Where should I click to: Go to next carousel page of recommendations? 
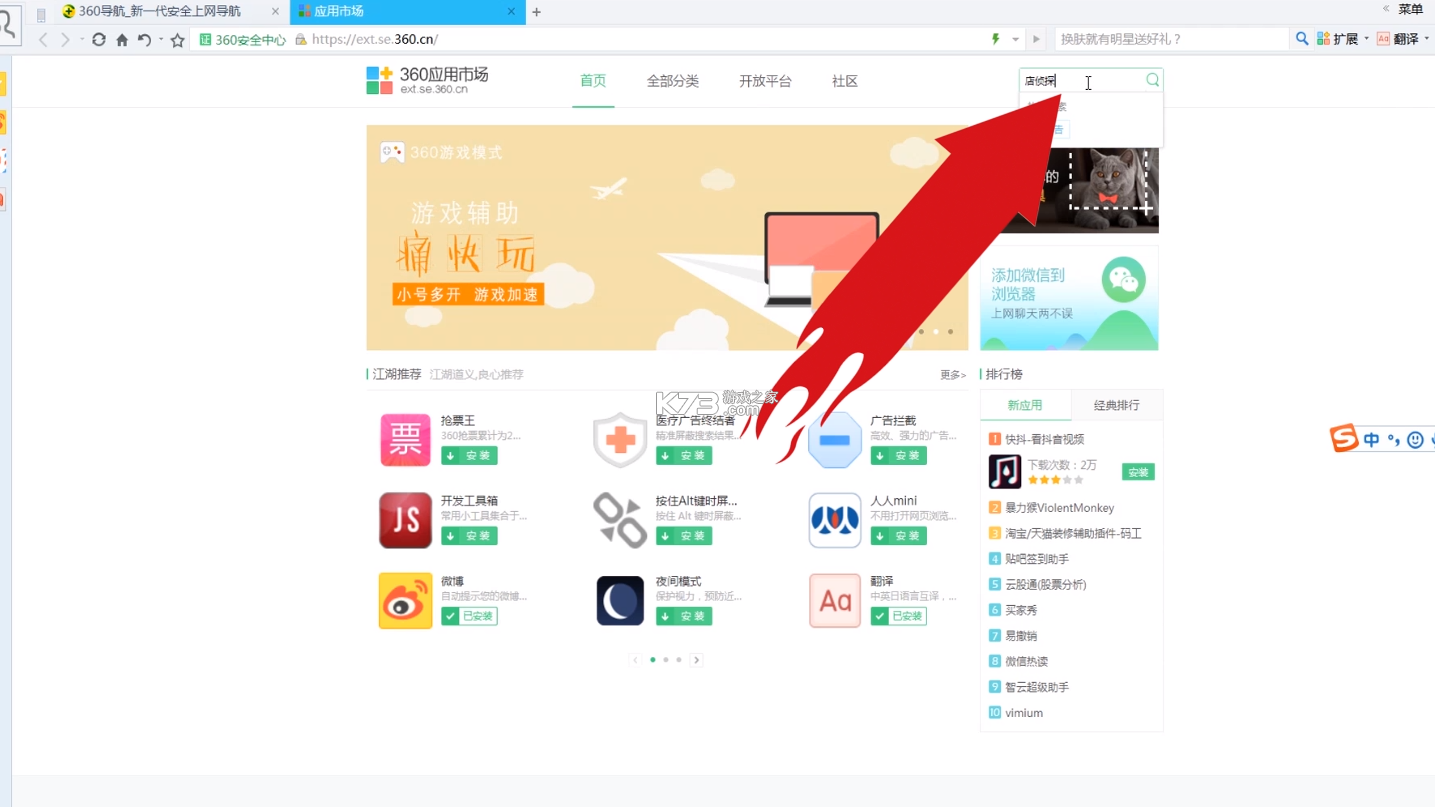click(697, 660)
